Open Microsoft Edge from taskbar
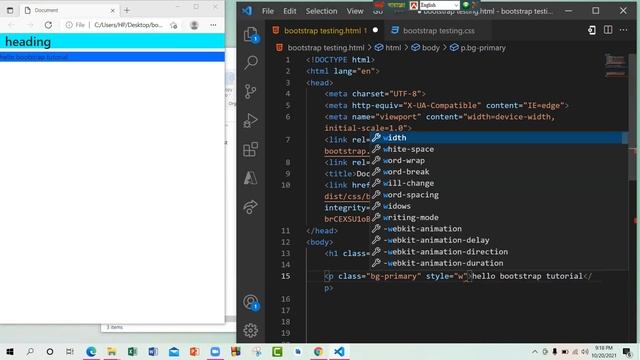Screen dimensions: 640x360 pyautogui.click(x=91, y=351)
